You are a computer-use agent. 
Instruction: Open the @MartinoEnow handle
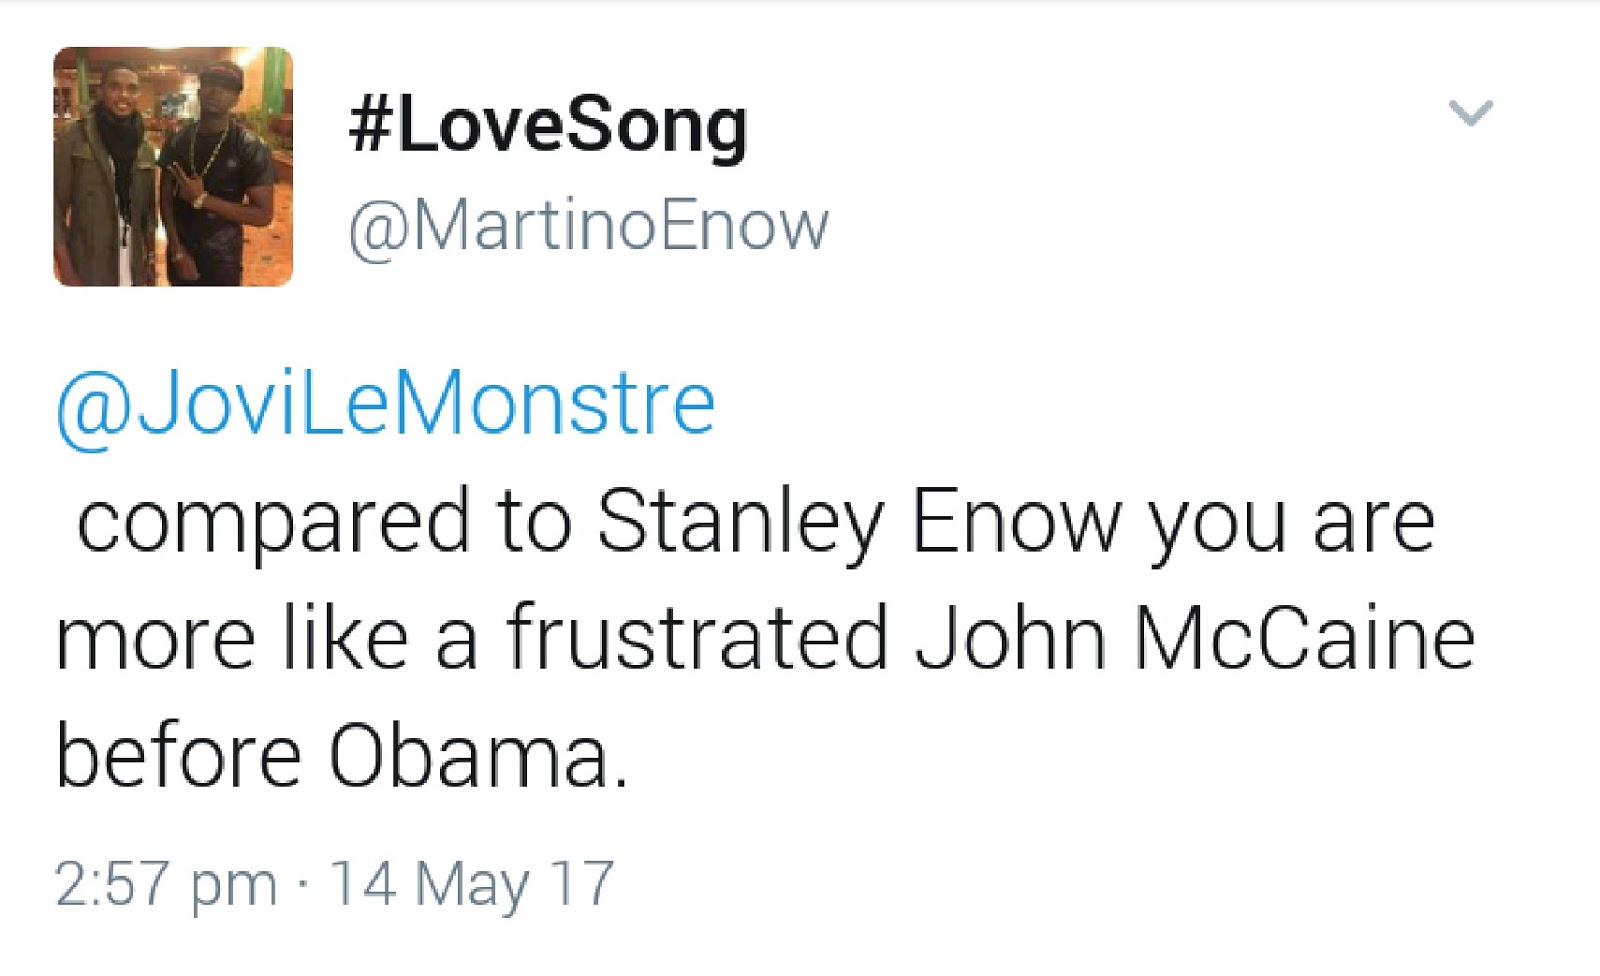(x=583, y=222)
